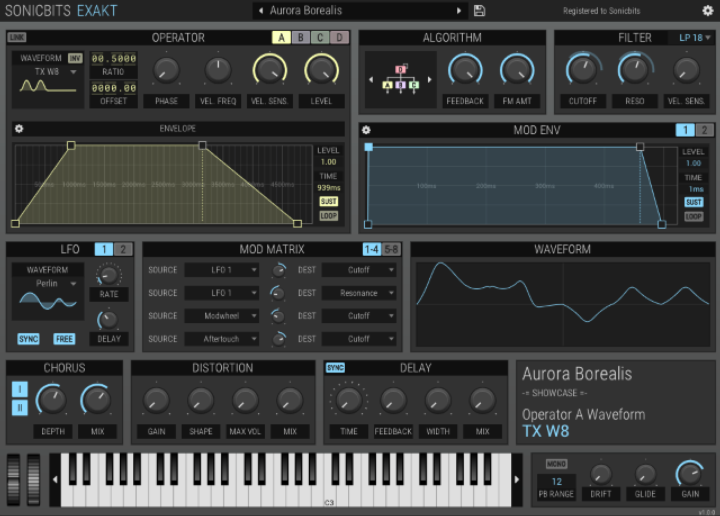This screenshot has width=720, height=516.
Task: Open Modwheel source dropdown
Action: 222,316
